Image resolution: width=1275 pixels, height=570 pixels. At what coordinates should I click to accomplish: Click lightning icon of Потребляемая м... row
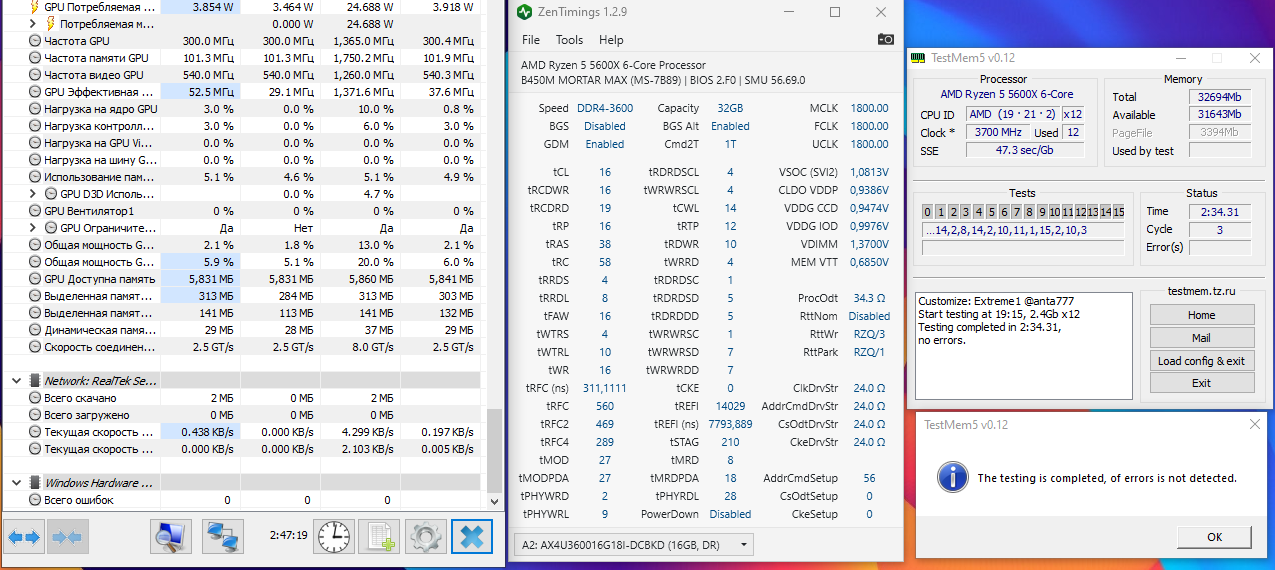(50, 23)
